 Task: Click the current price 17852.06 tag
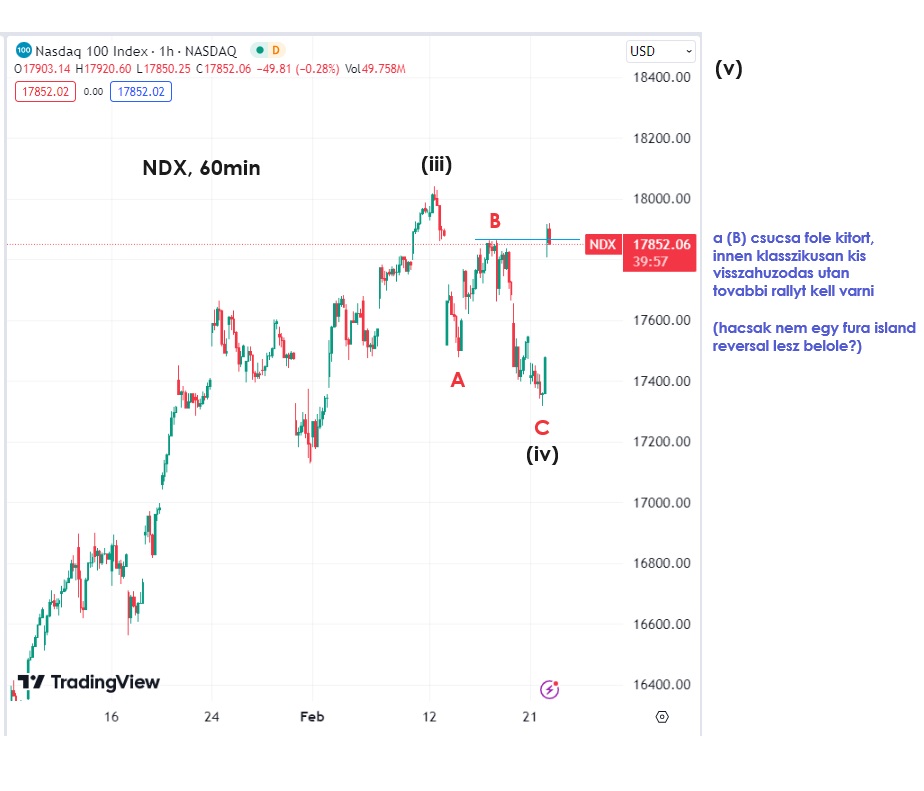point(660,244)
